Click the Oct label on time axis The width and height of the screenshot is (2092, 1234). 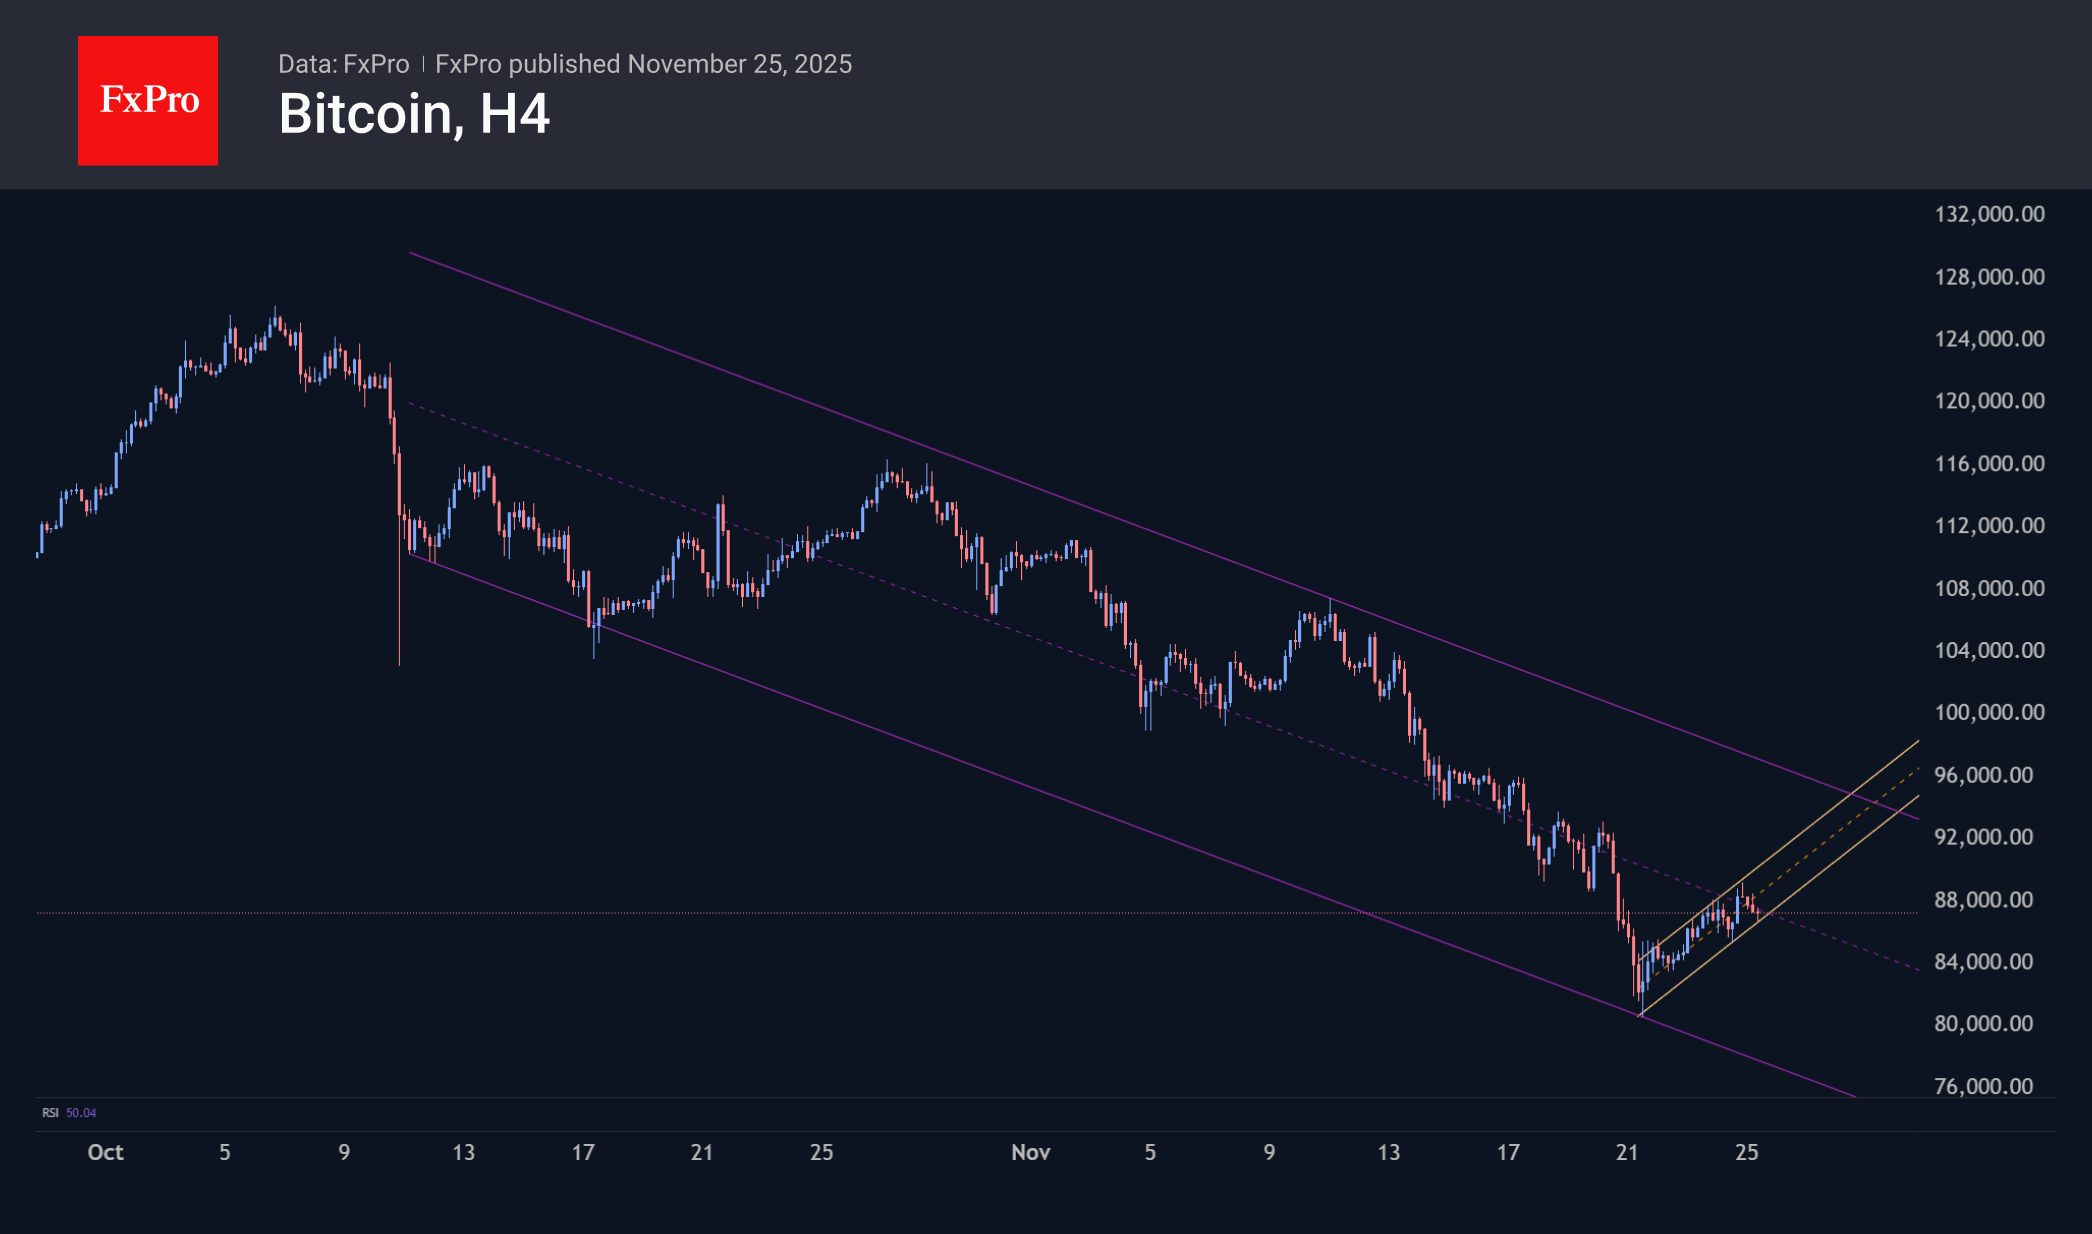pos(105,1152)
